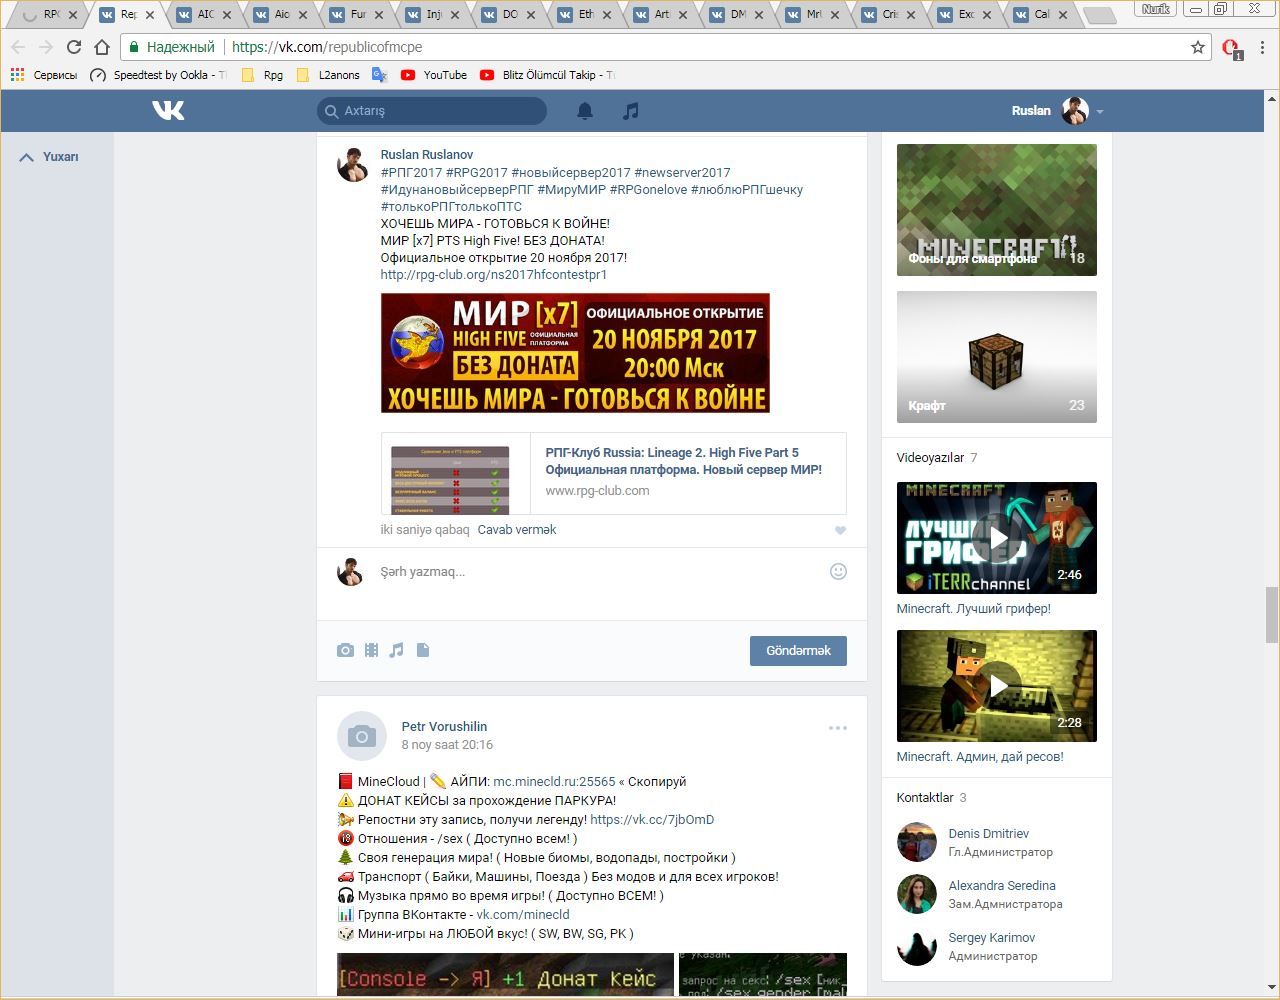The image size is (1280, 1000).
Task: Click the Şərh yazmaq comment field
Action: [x=600, y=572]
